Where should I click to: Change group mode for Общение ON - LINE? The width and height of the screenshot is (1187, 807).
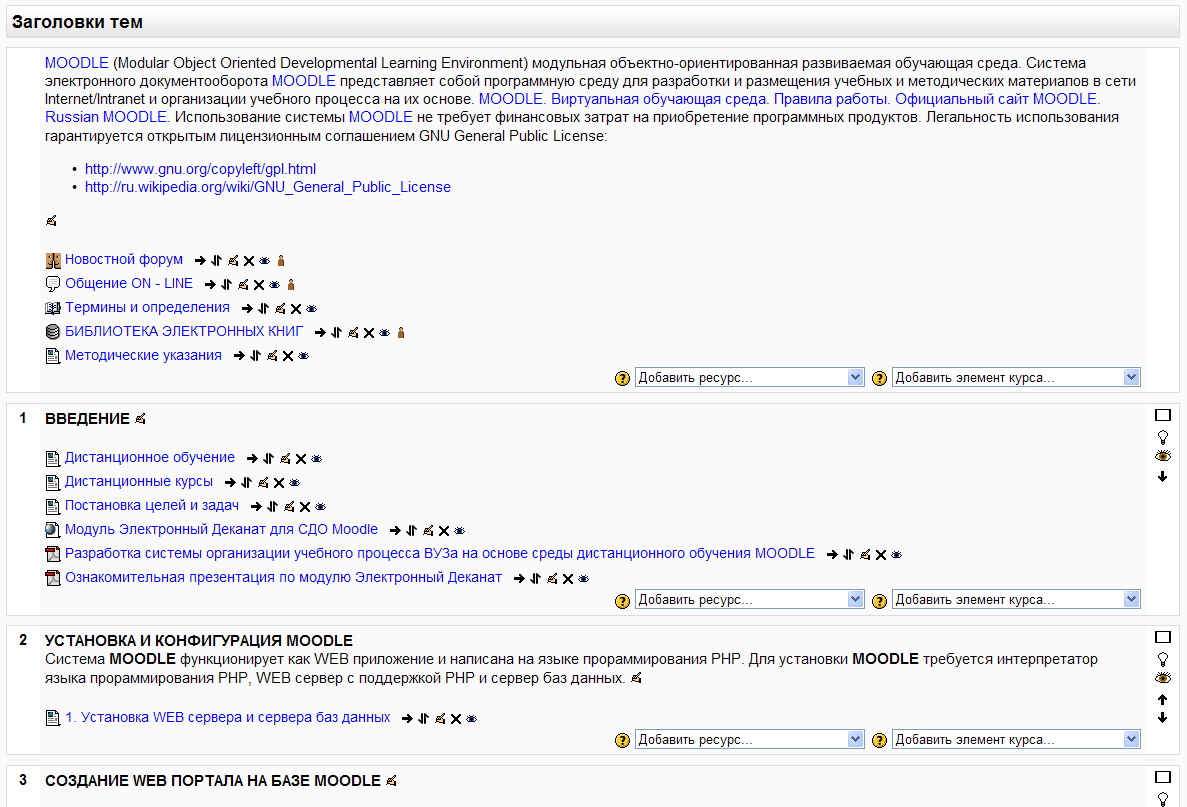[x=291, y=285]
